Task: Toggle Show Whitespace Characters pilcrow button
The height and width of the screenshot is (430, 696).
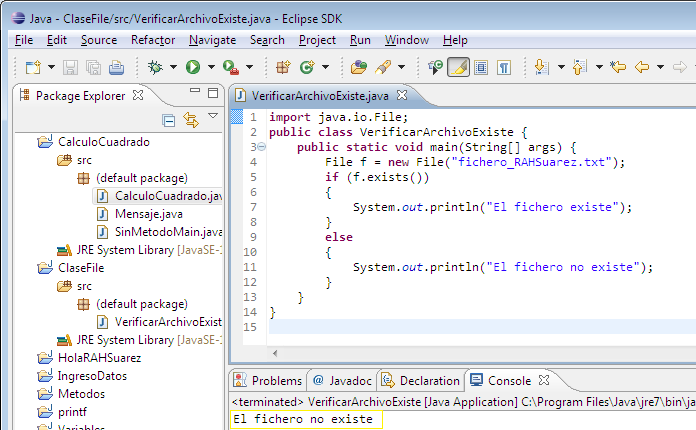Action: pyautogui.click(x=504, y=67)
